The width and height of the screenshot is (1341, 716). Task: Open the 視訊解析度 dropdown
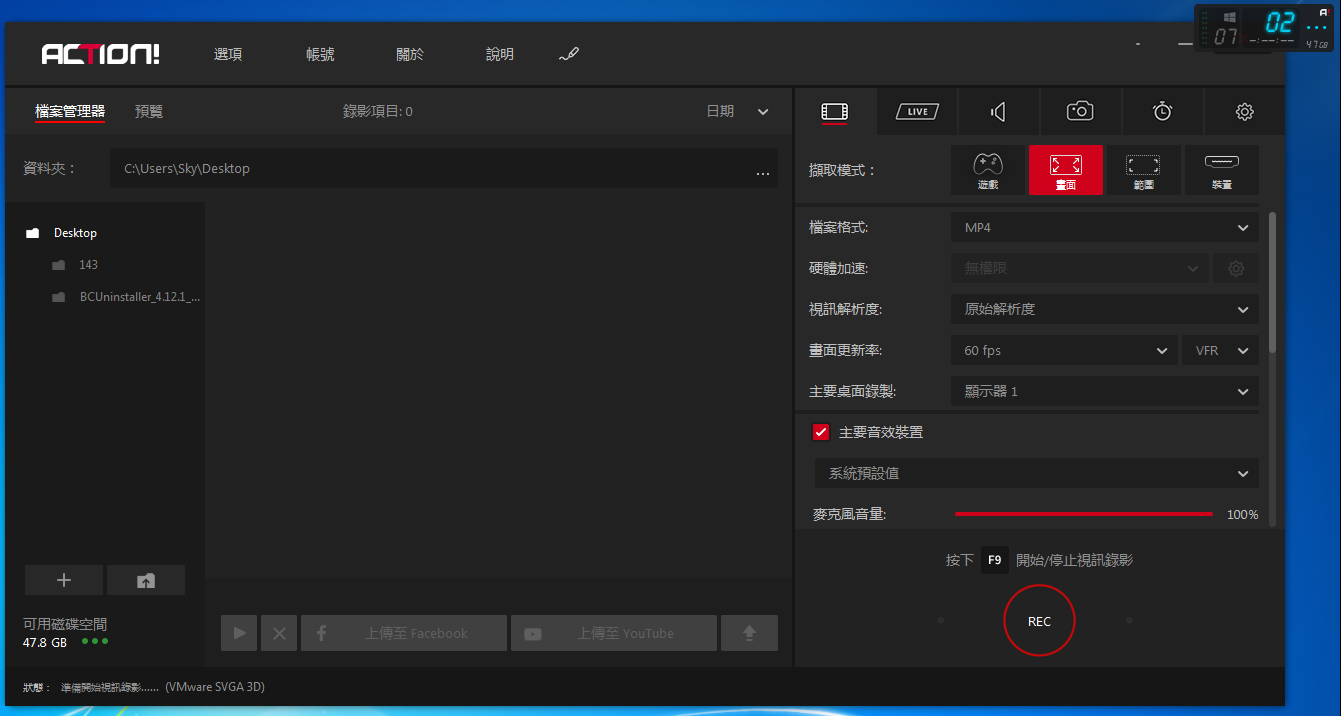point(1105,309)
